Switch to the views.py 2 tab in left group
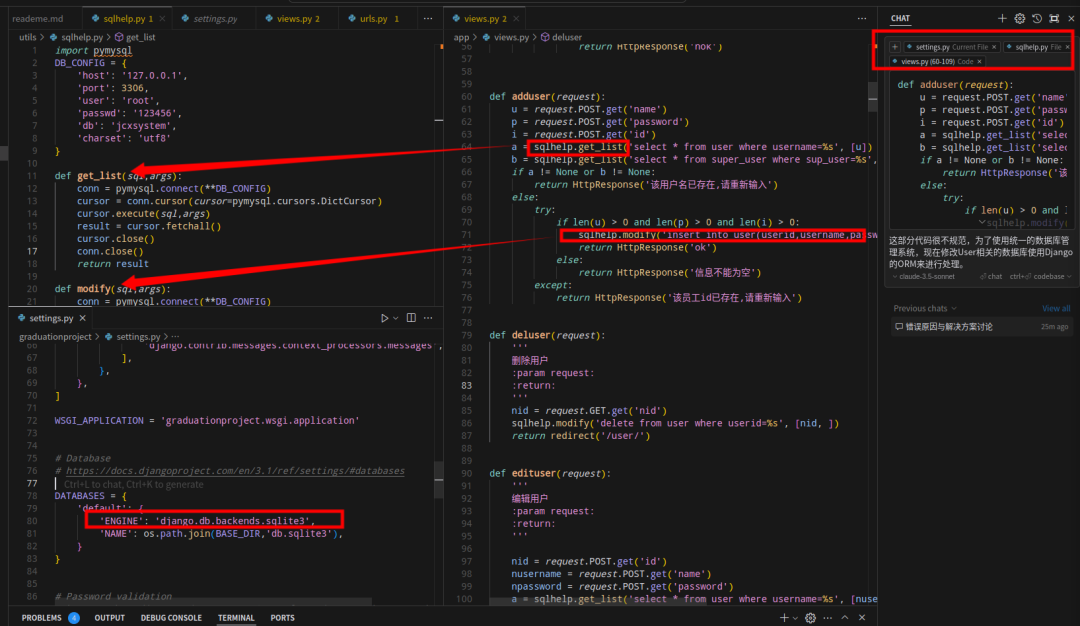Image resolution: width=1080 pixels, height=626 pixels. coord(296,19)
